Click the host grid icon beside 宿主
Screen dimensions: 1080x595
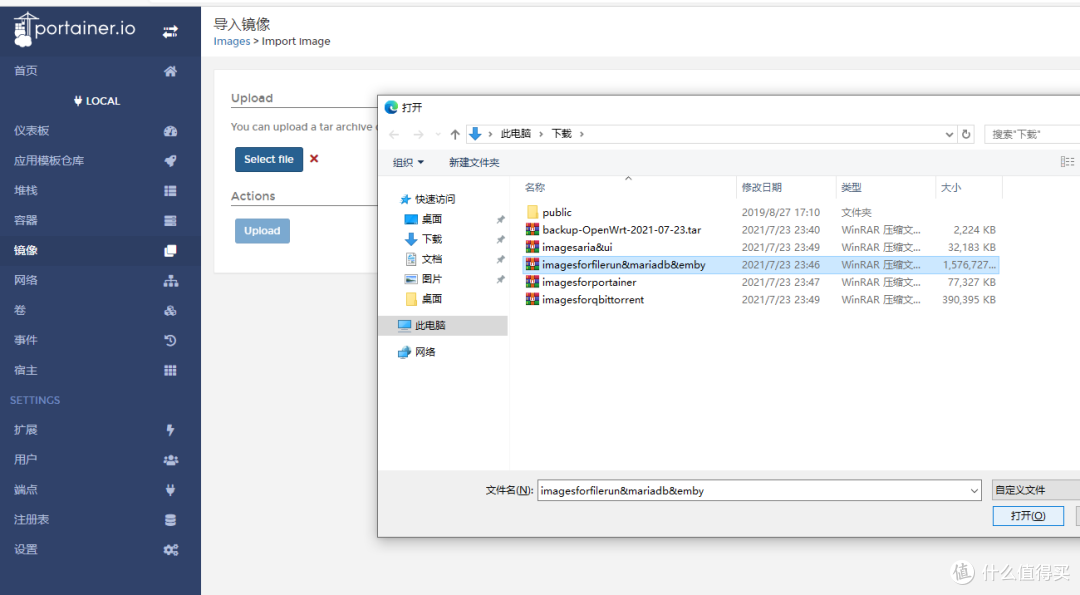click(x=170, y=370)
